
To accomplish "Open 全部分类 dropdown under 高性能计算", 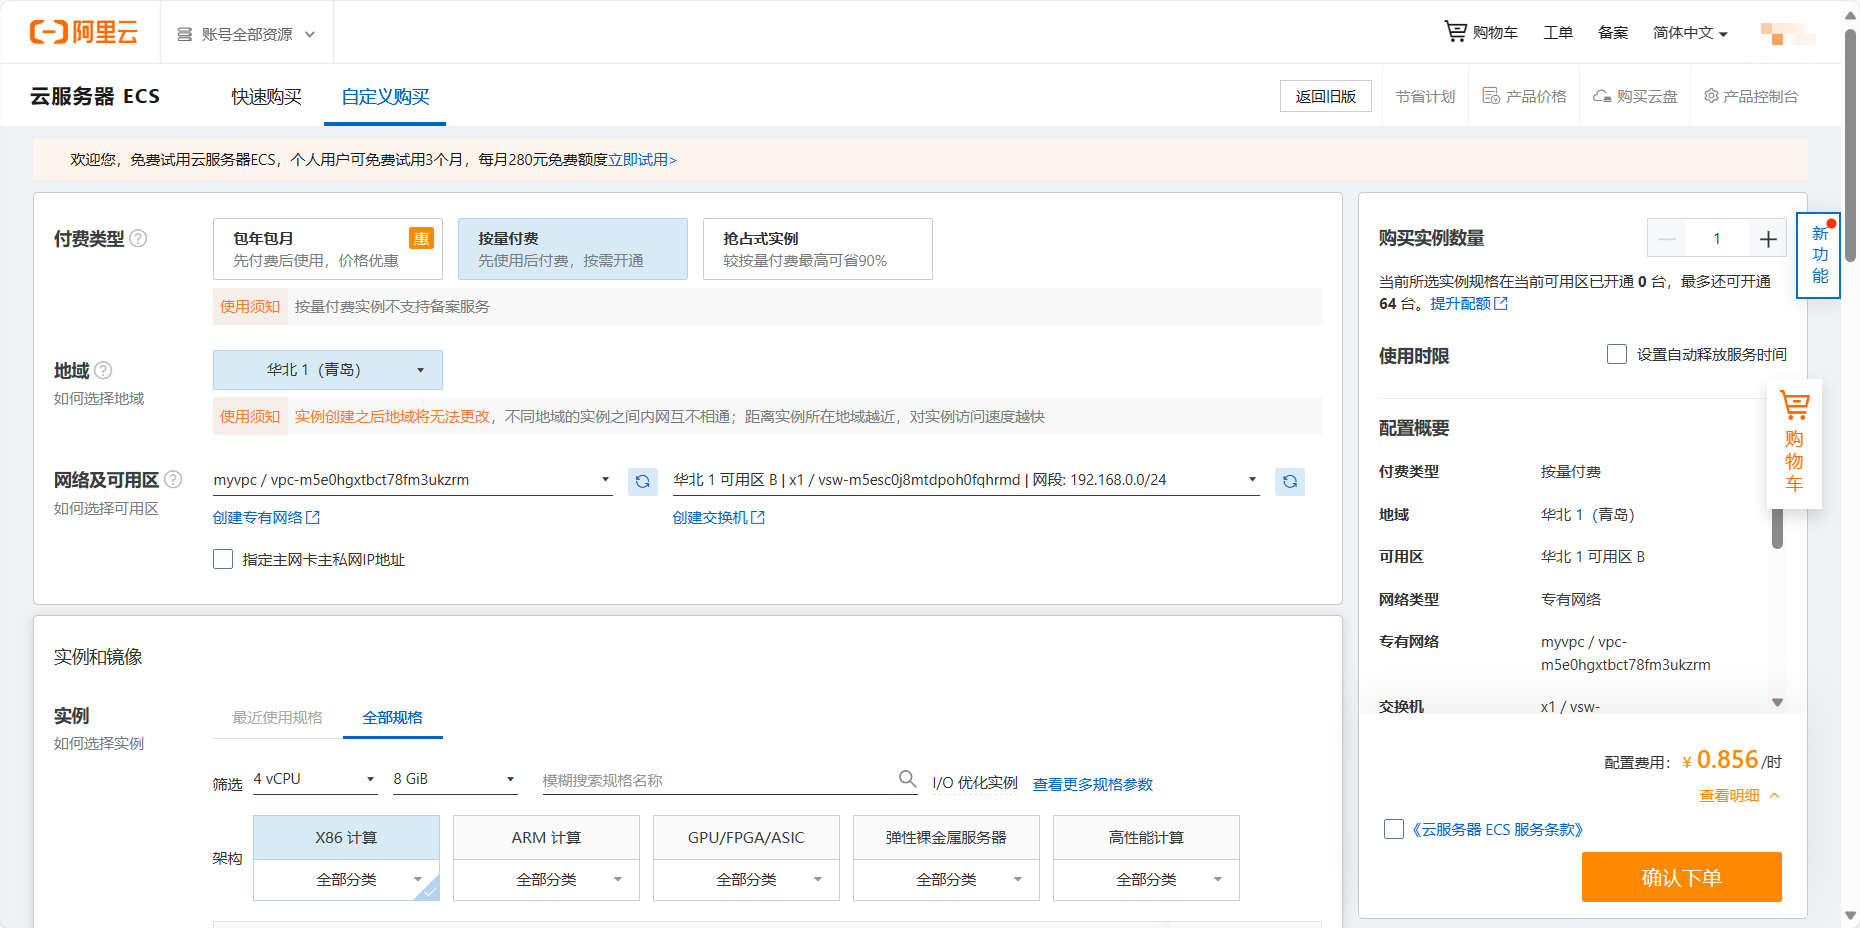I will point(1146,880).
